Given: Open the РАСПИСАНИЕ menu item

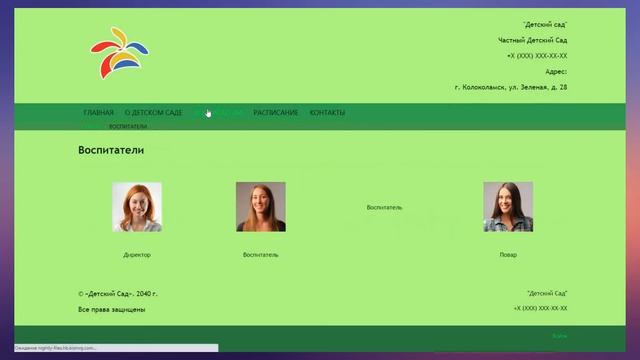Looking at the screenshot, I should click(x=276, y=113).
